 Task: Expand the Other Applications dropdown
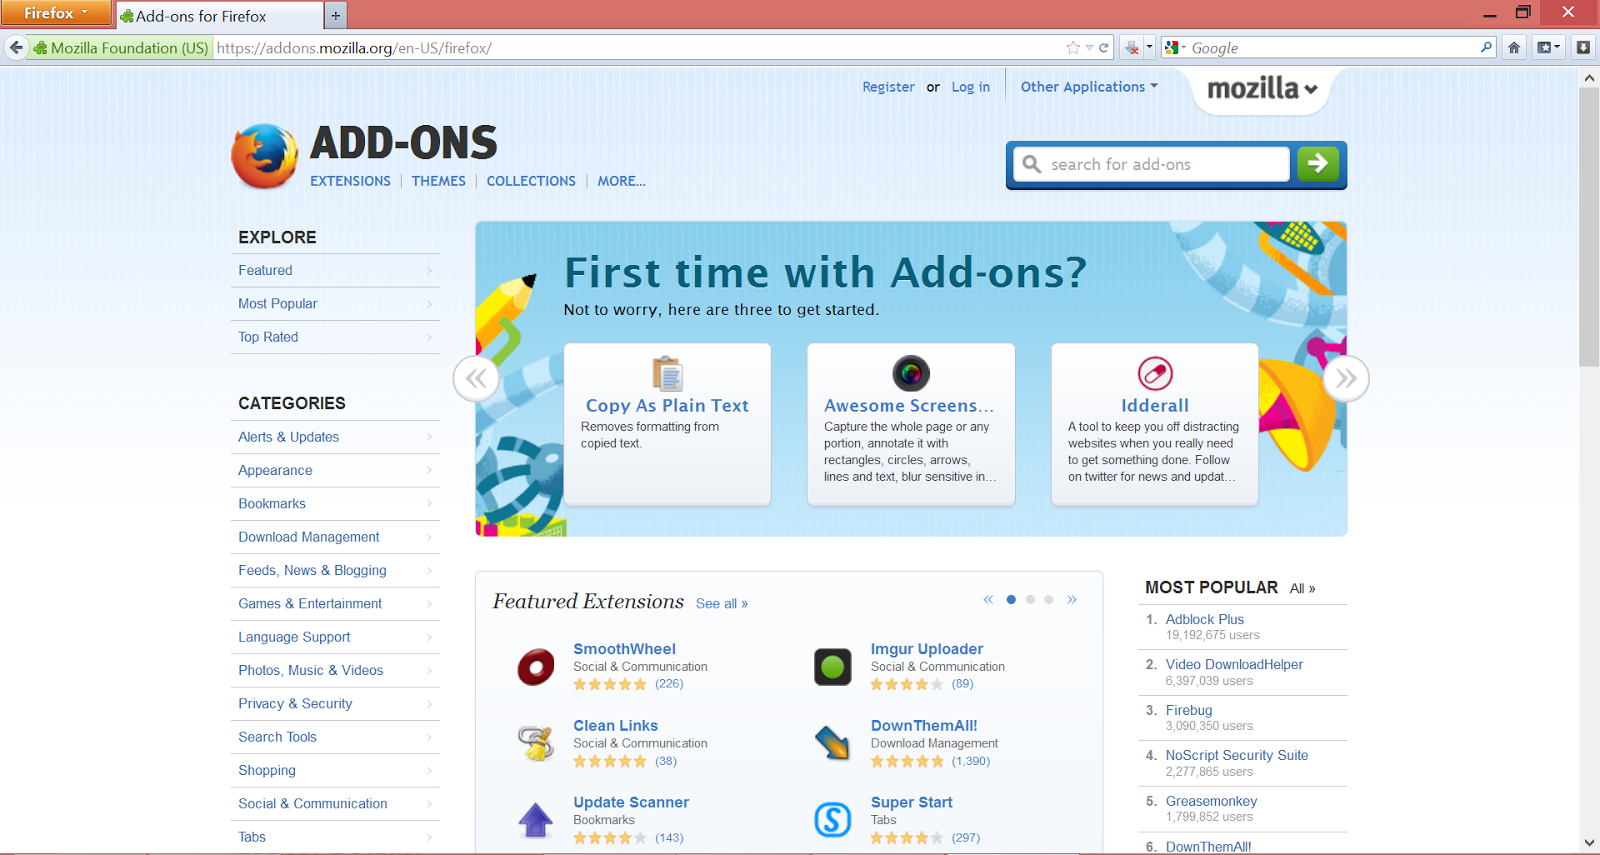pos(1089,87)
